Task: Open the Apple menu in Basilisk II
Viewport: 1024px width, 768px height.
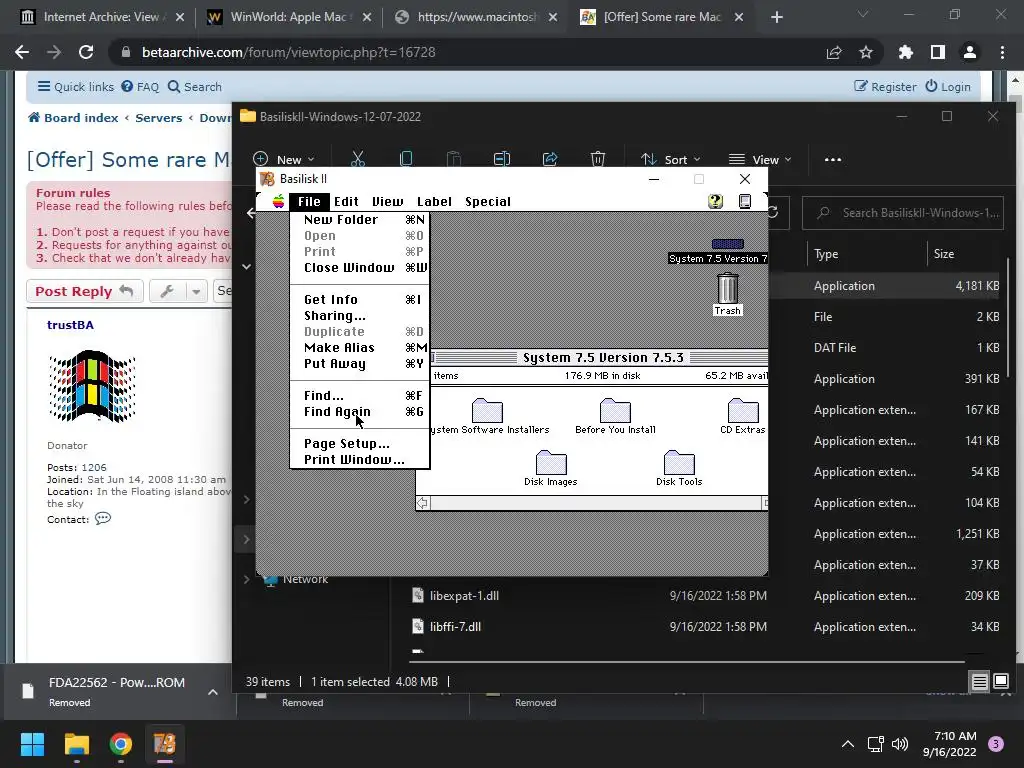Action: pyautogui.click(x=279, y=201)
